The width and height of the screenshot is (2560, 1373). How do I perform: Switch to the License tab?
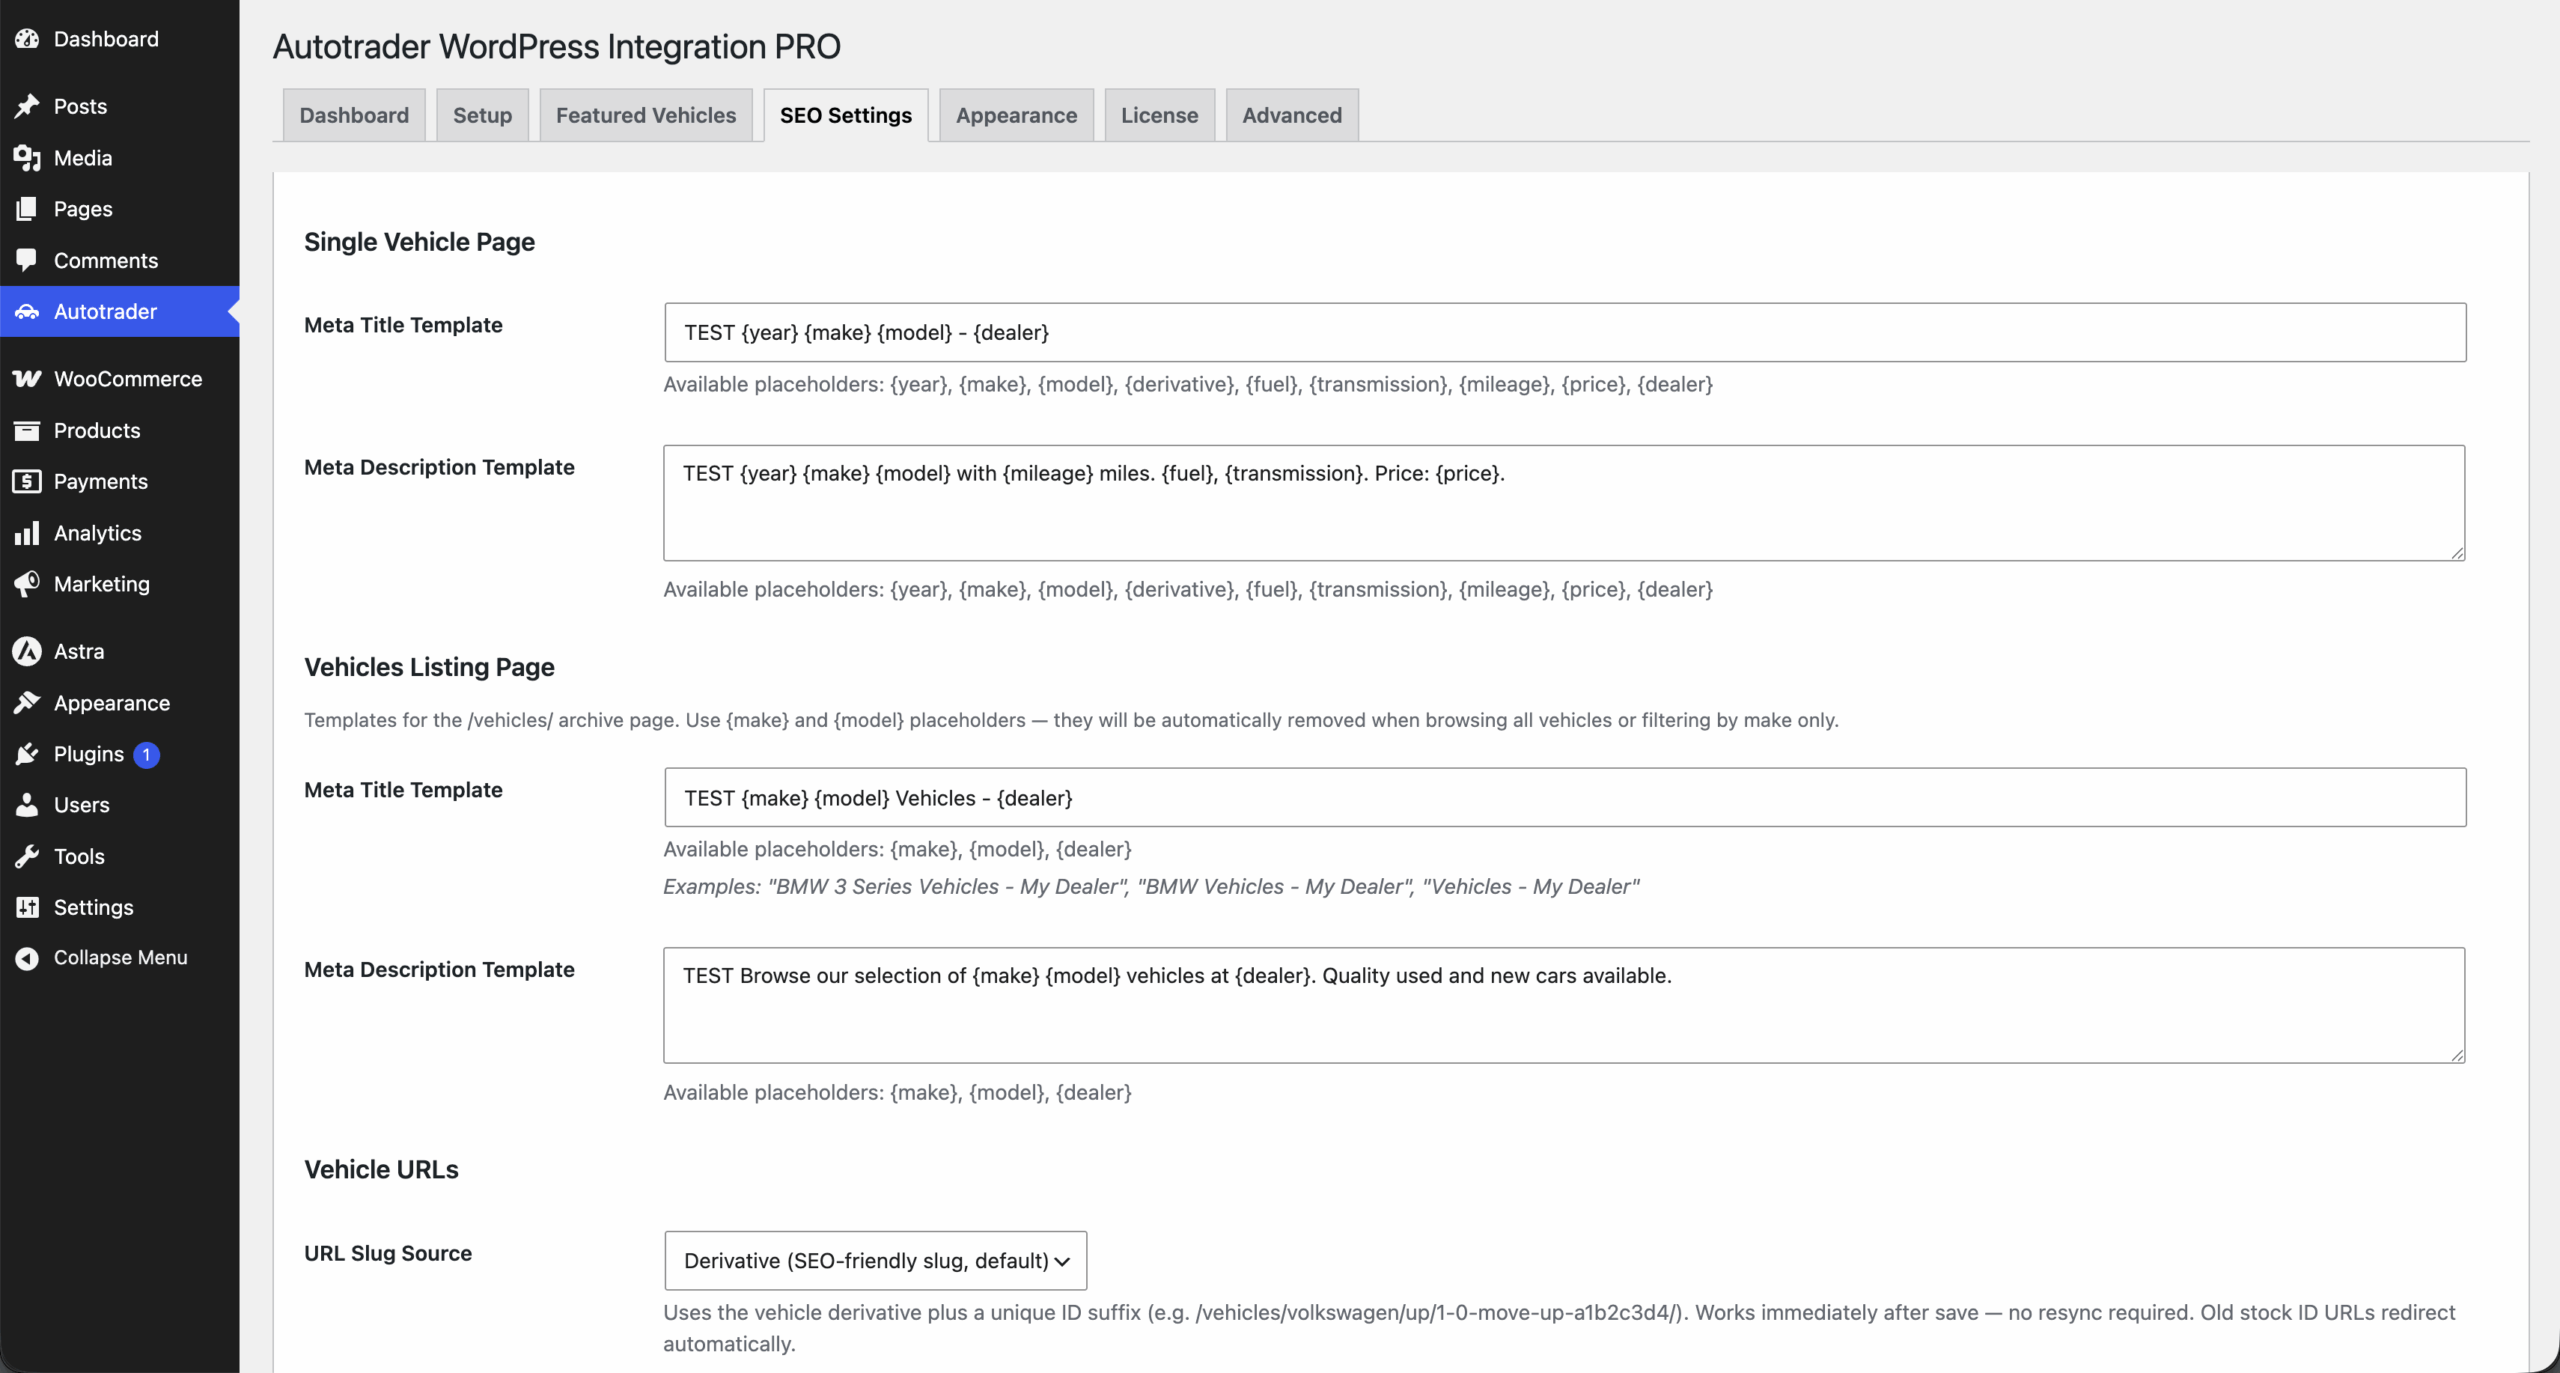[1159, 115]
